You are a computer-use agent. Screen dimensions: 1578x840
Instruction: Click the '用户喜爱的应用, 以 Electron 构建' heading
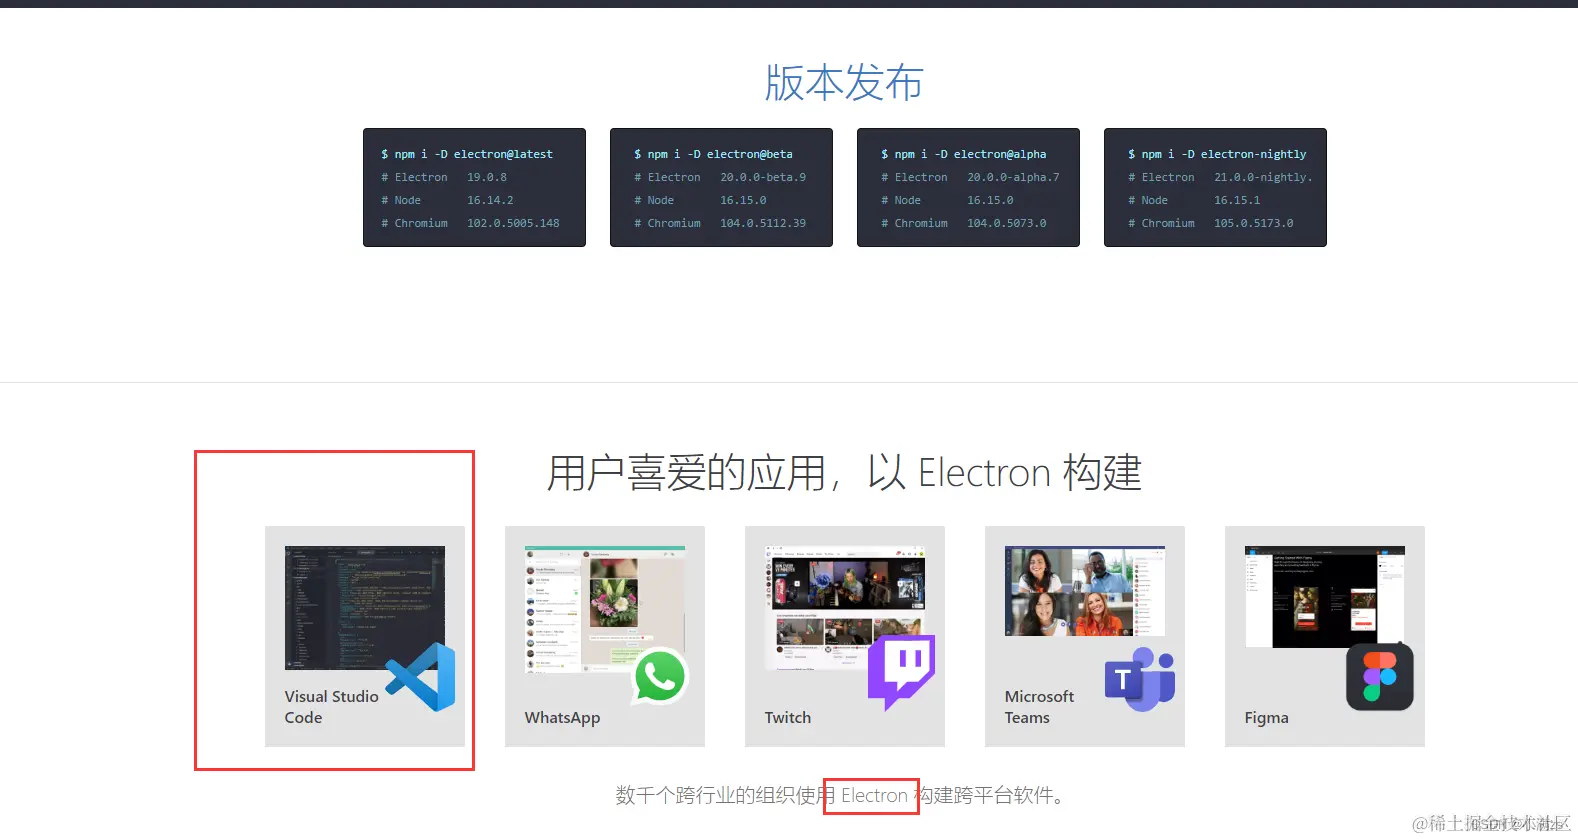pos(844,472)
